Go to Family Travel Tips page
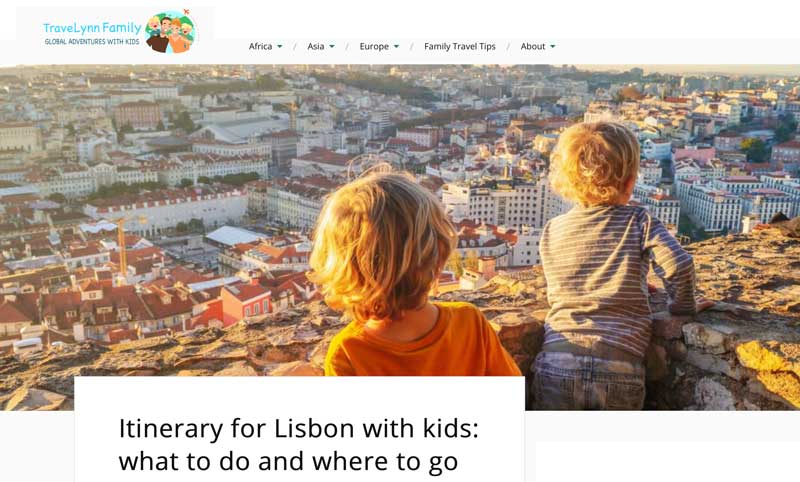Viewport: 800px width, 482px height. point(460,46)
